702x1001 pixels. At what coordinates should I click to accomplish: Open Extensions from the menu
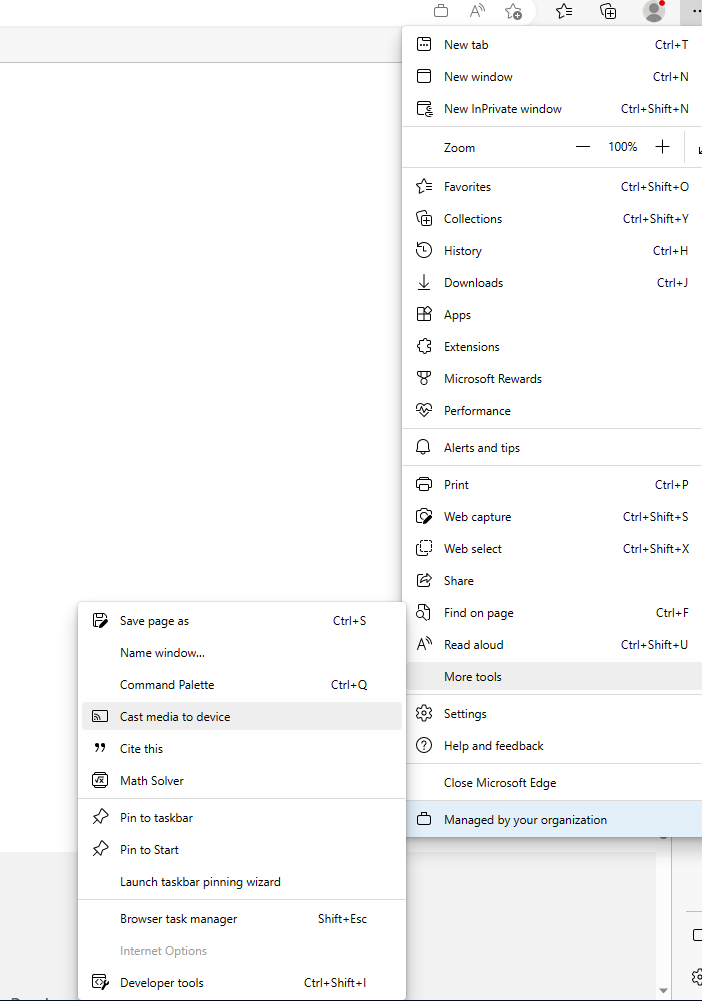click(552, 346)
